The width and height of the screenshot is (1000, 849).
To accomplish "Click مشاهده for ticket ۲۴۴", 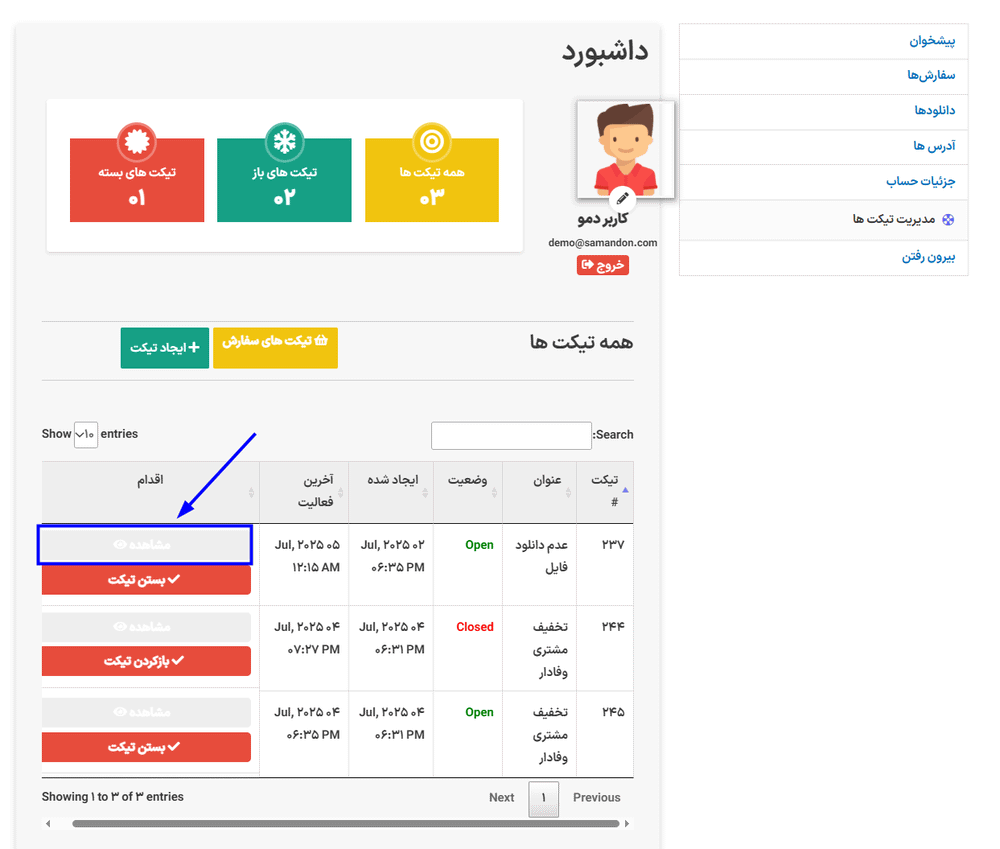I will [146, 626].
